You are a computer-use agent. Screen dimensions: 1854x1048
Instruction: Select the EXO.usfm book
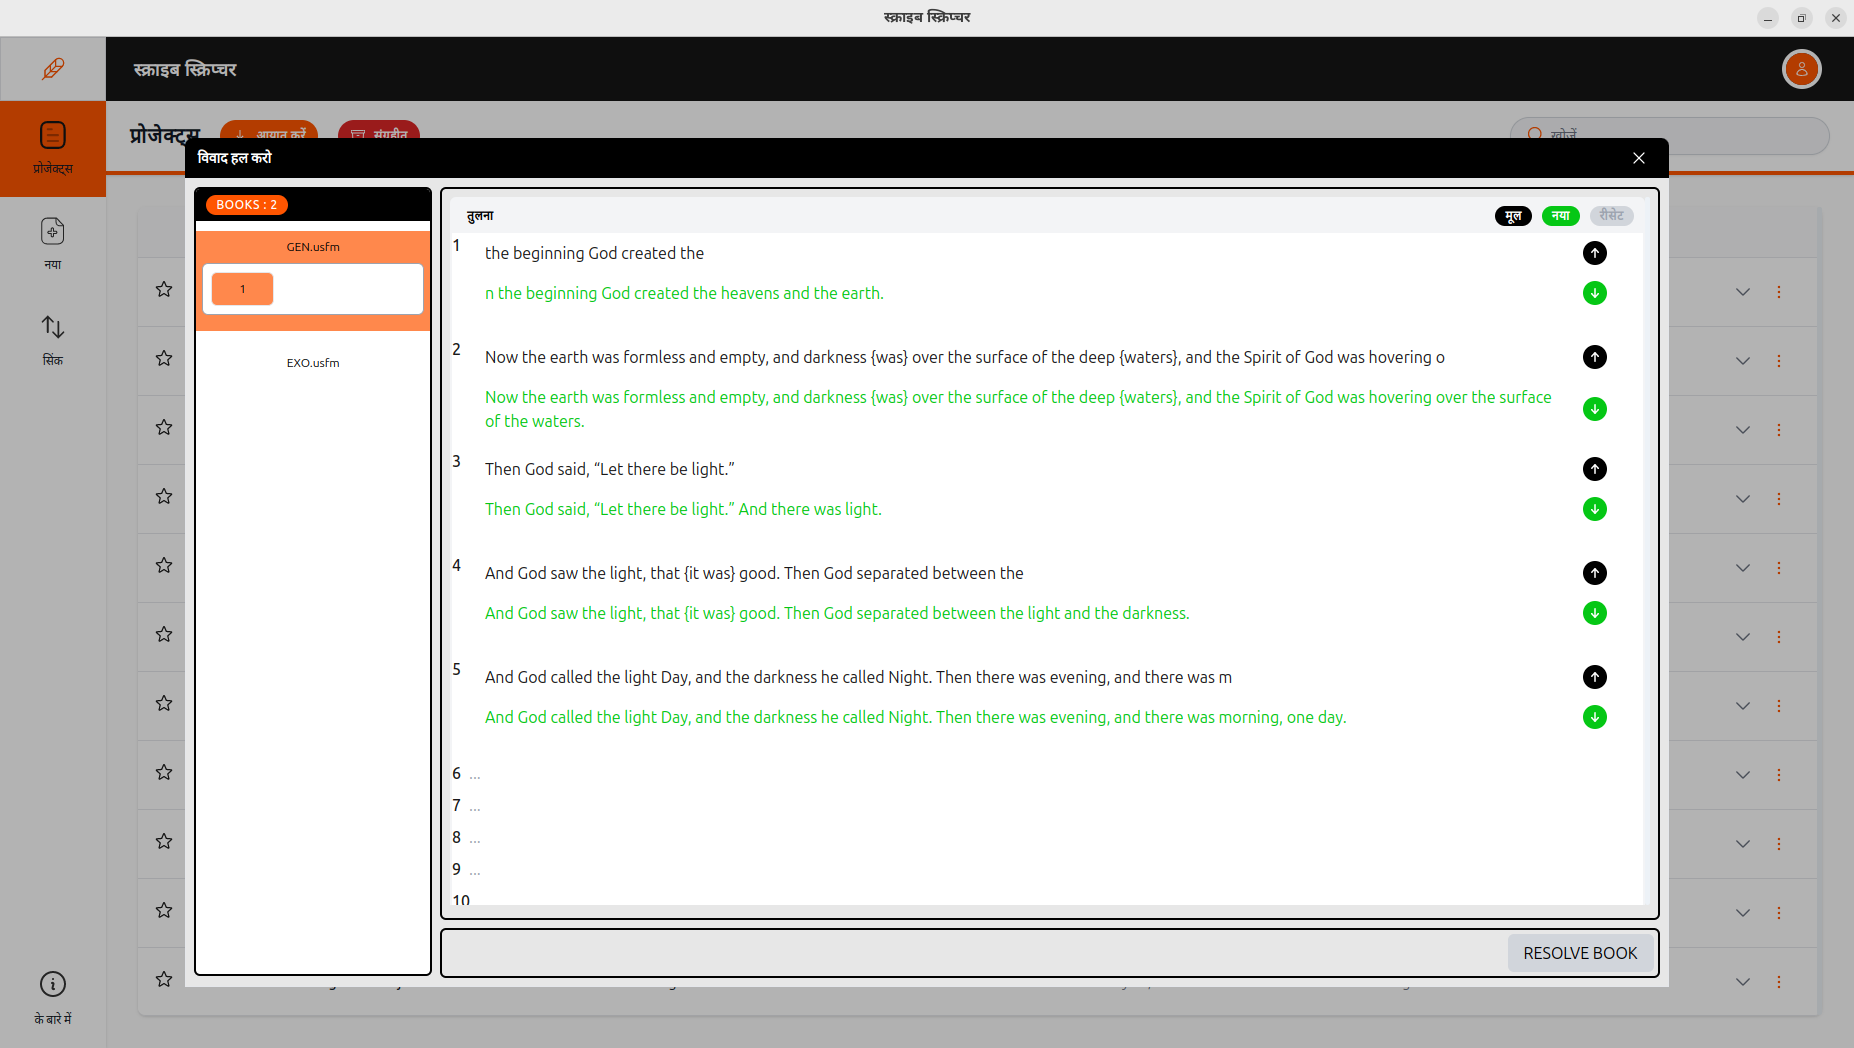pos(313,363)
